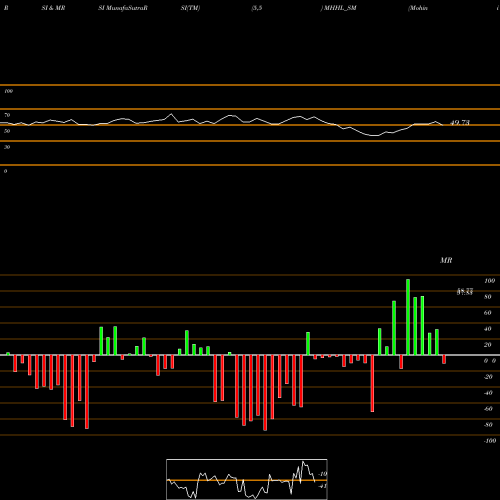500x500 pixels.
Task: Click the -20 label on MR axis
Action: click(488, 377)
